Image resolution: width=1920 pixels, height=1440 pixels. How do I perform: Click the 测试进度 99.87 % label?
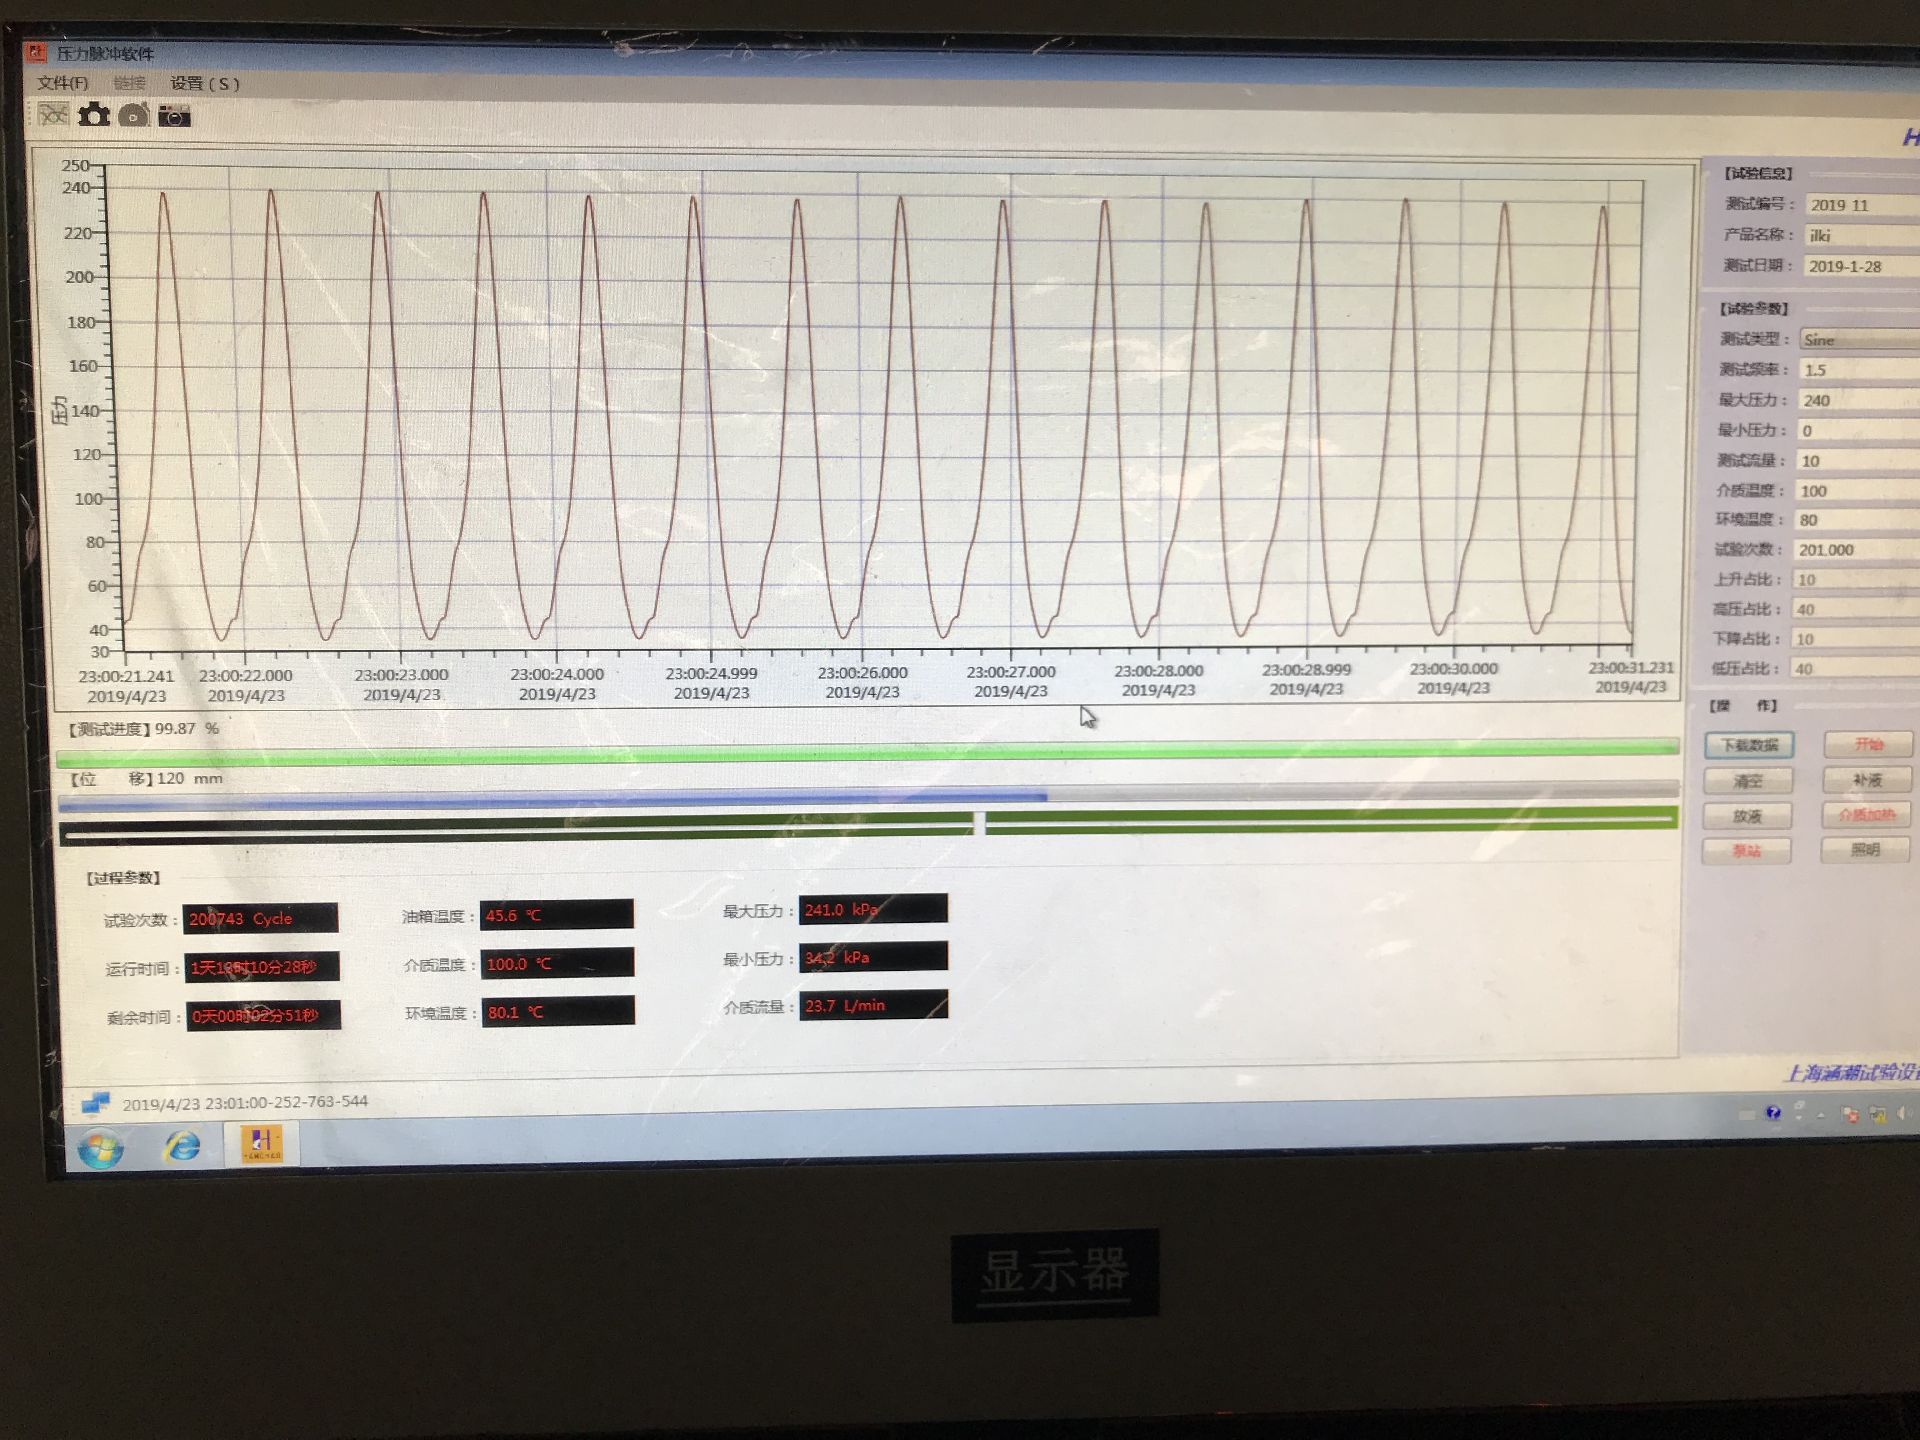coord(143,729)
